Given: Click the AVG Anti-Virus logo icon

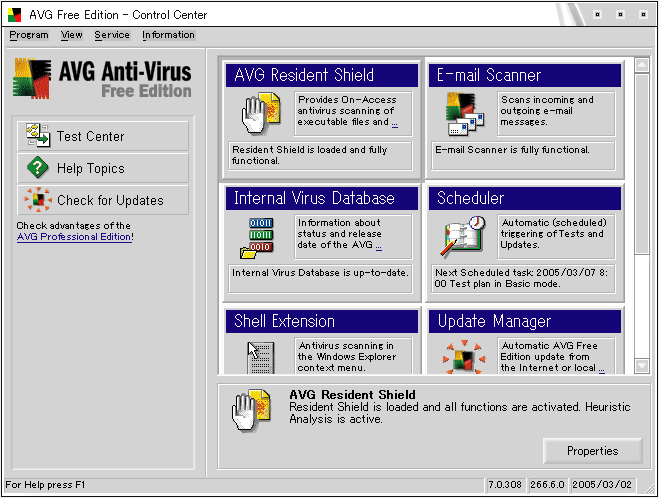Looking at the screenshot, I should pos(32,77).
